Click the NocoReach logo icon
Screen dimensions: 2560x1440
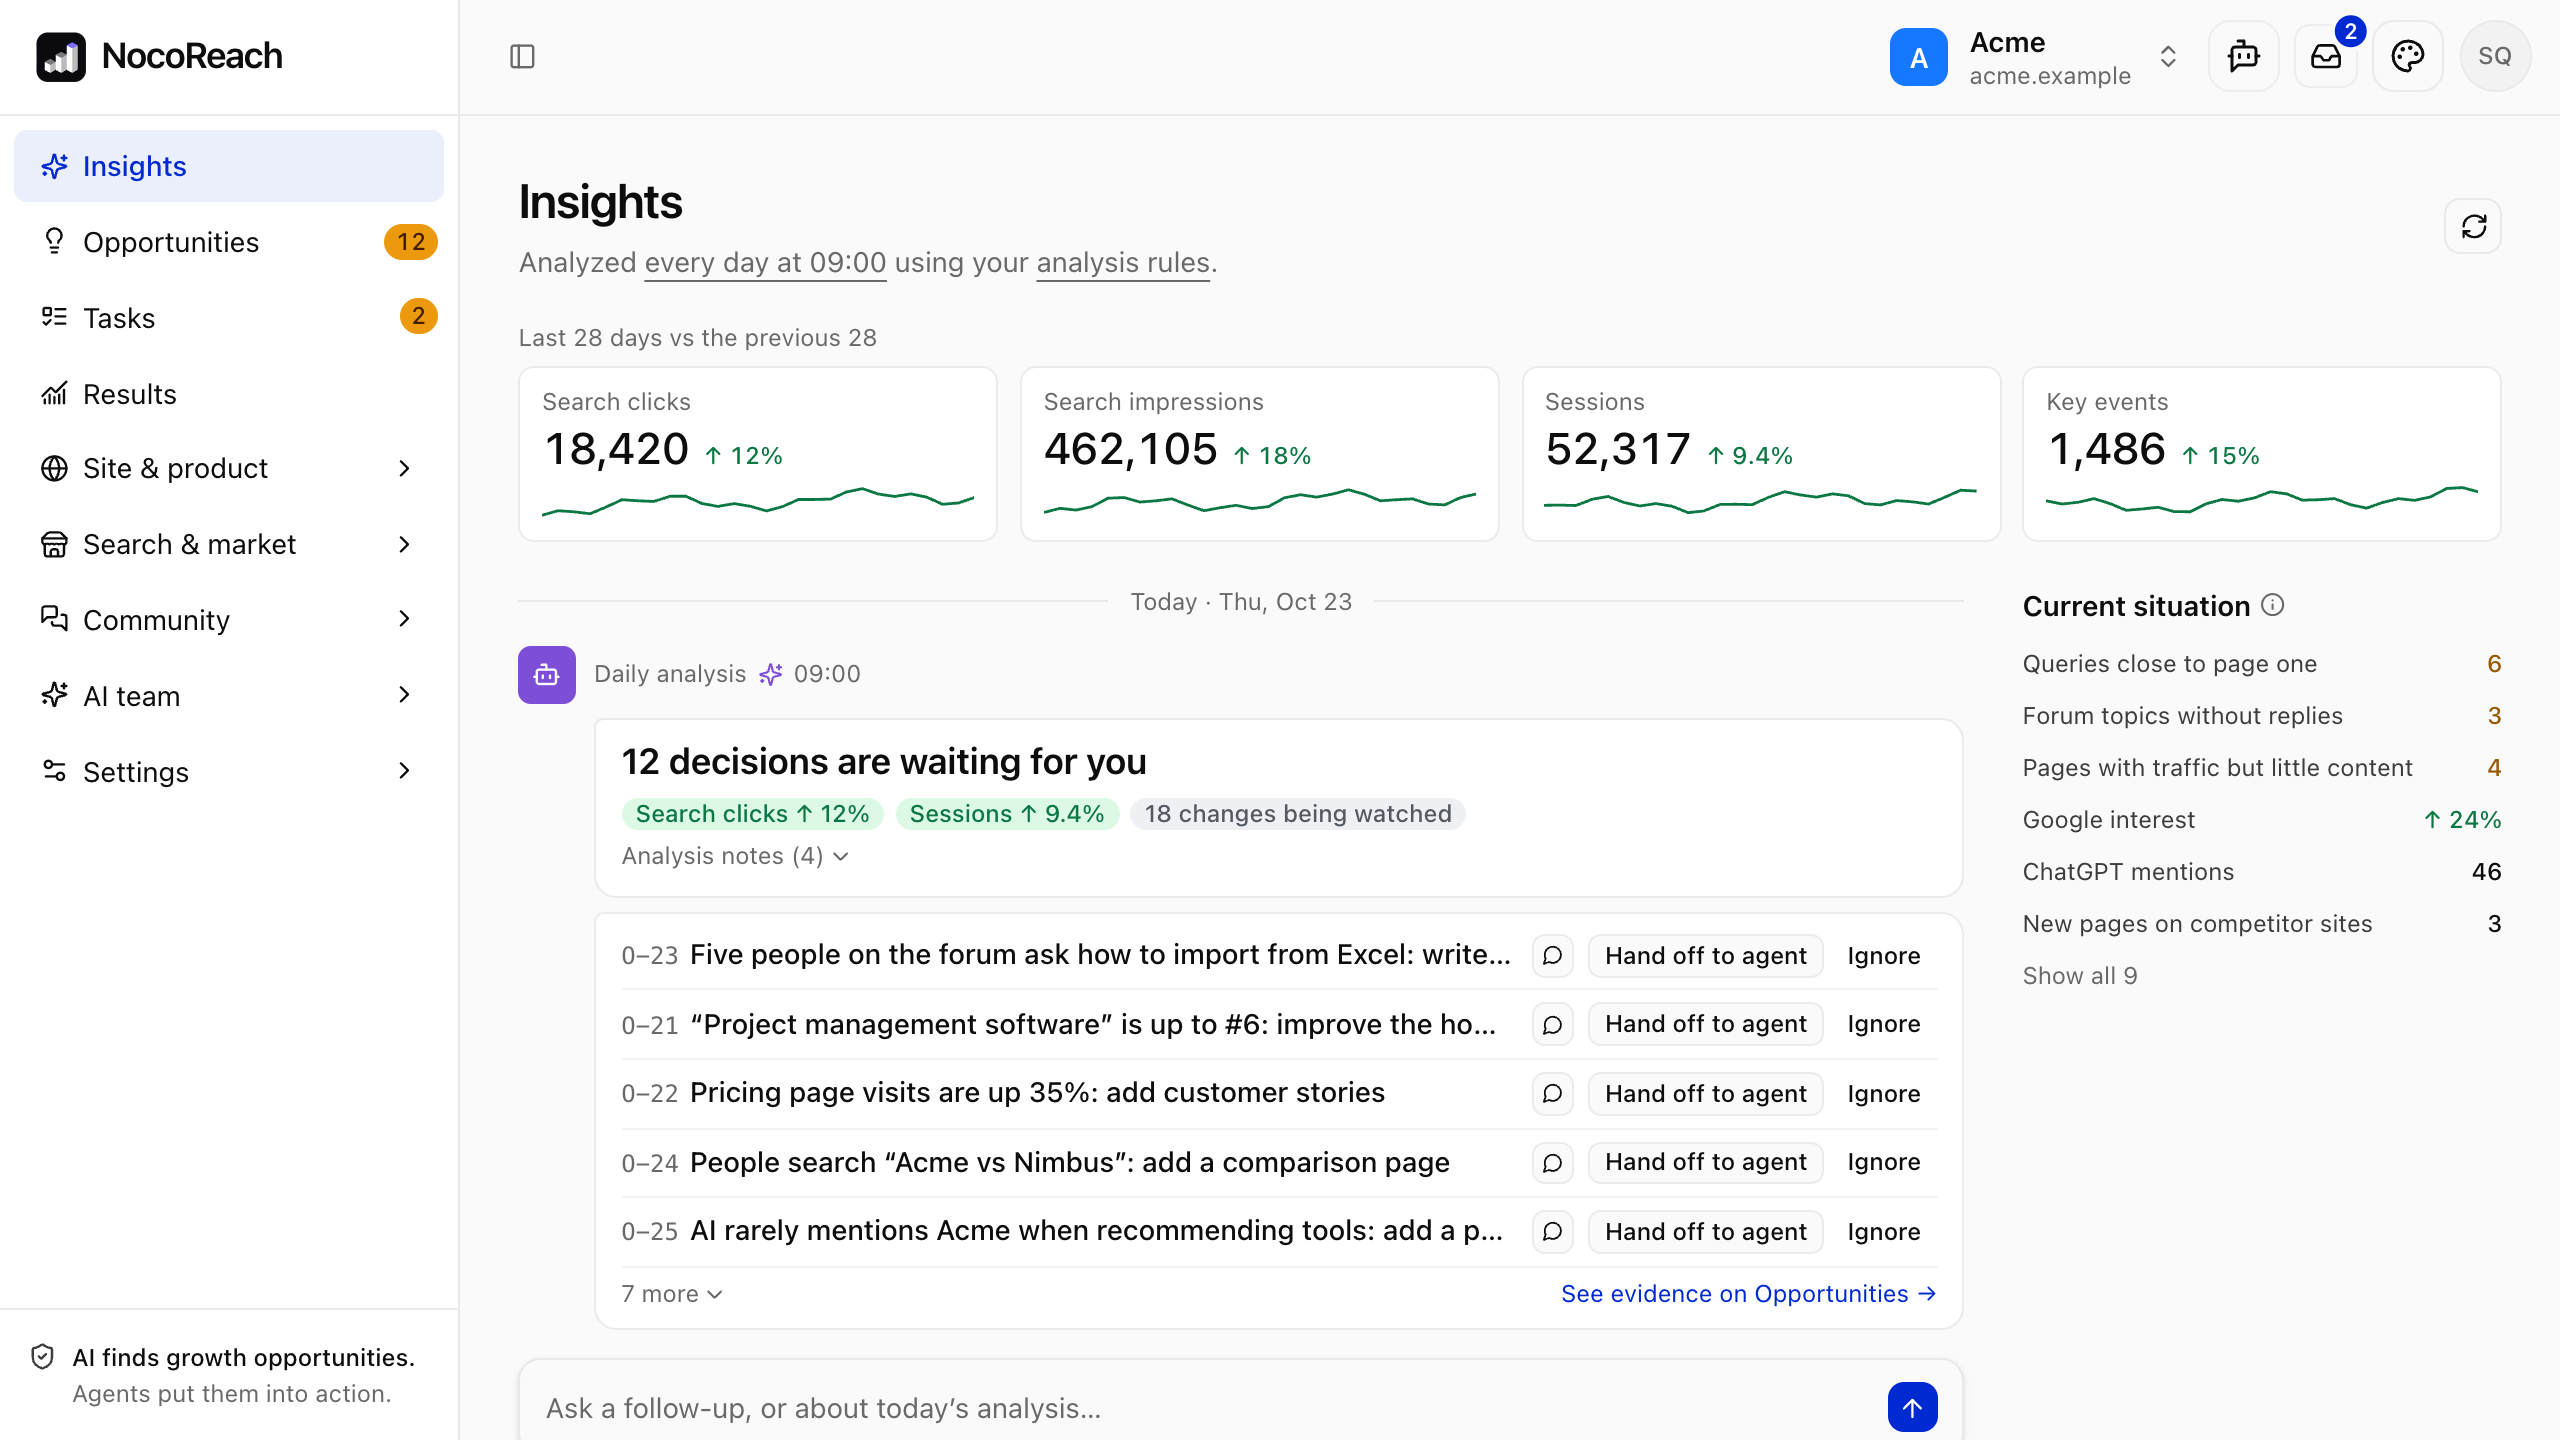coord(61,56)
